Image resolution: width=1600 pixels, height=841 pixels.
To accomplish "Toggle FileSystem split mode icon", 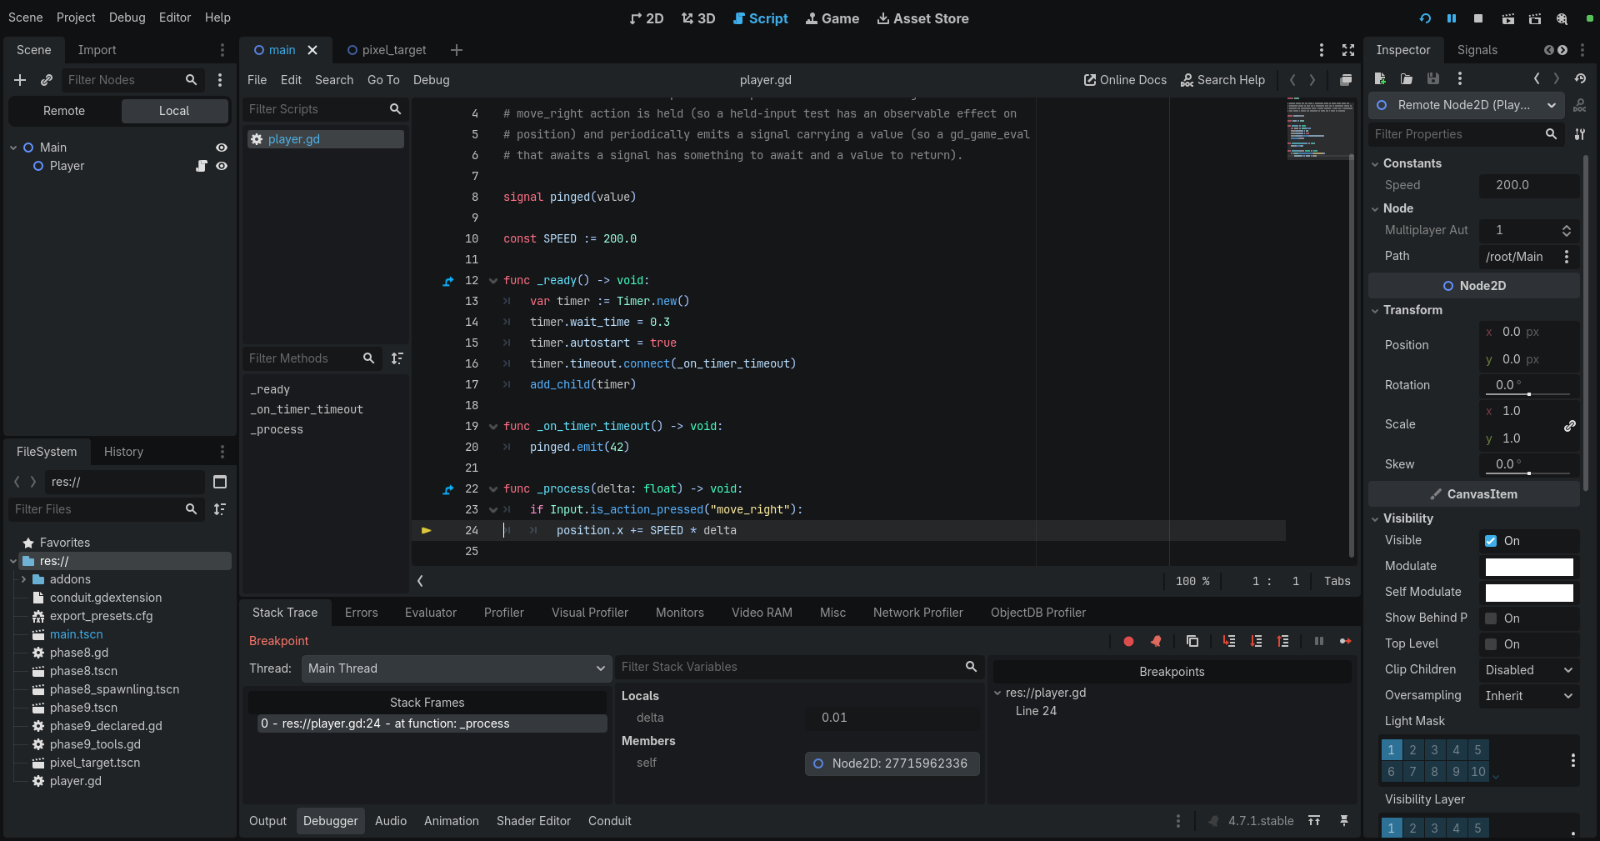I will pyautogui.click(x=220, y=482).
